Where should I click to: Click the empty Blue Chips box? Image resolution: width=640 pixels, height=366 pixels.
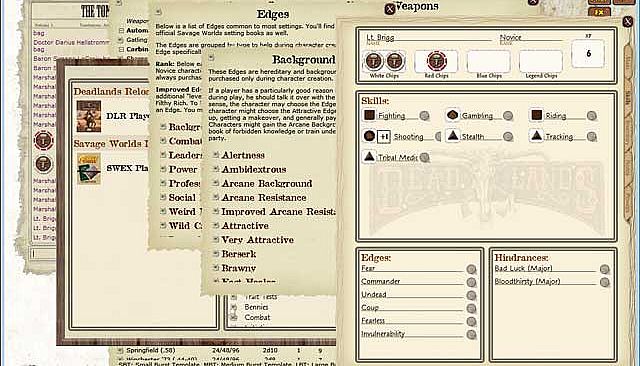(489, 61)
